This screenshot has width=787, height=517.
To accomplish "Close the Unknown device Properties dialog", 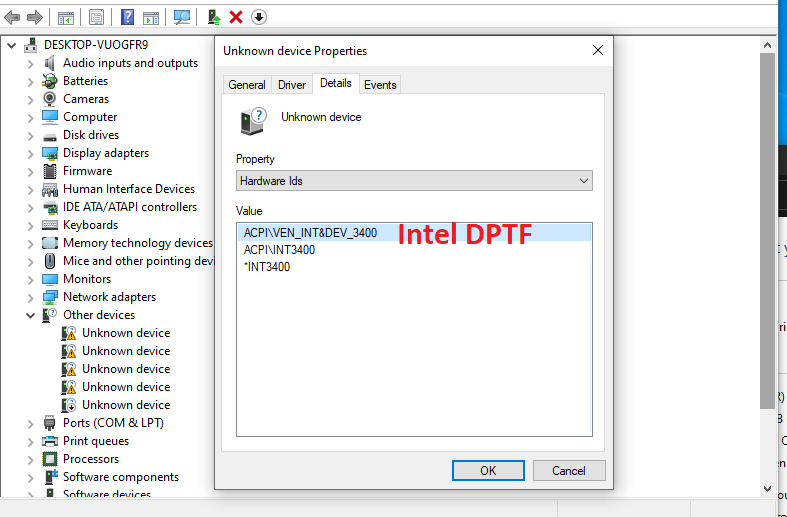I will (597, 50).
